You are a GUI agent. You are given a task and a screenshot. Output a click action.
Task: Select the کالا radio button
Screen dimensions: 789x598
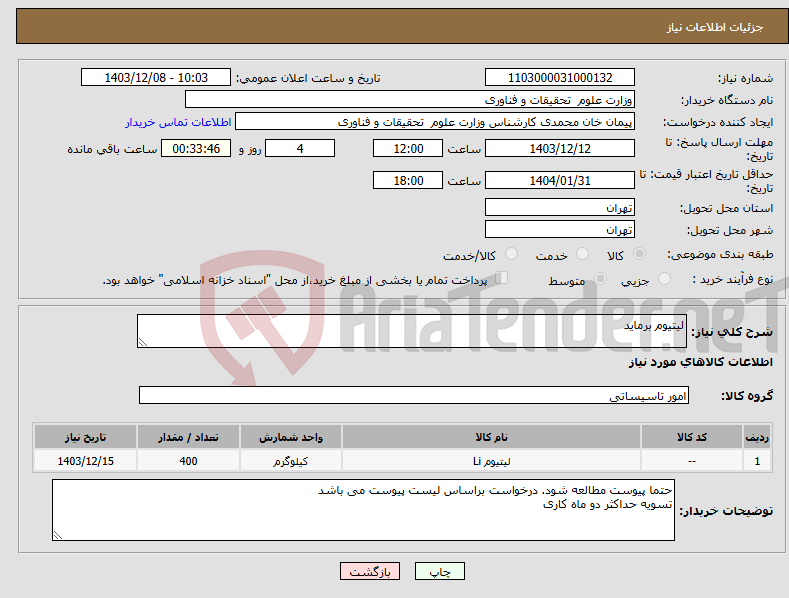(639, 254)
